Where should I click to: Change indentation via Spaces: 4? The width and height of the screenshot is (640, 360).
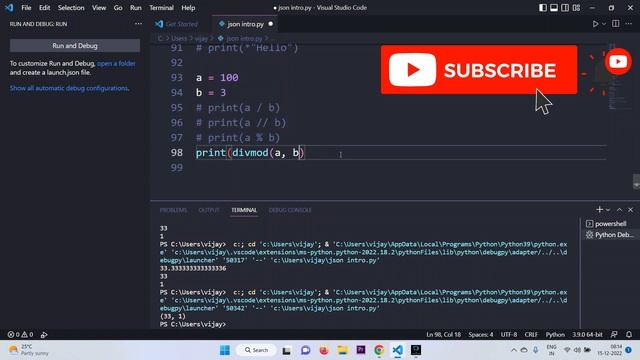tap(480, 335)
